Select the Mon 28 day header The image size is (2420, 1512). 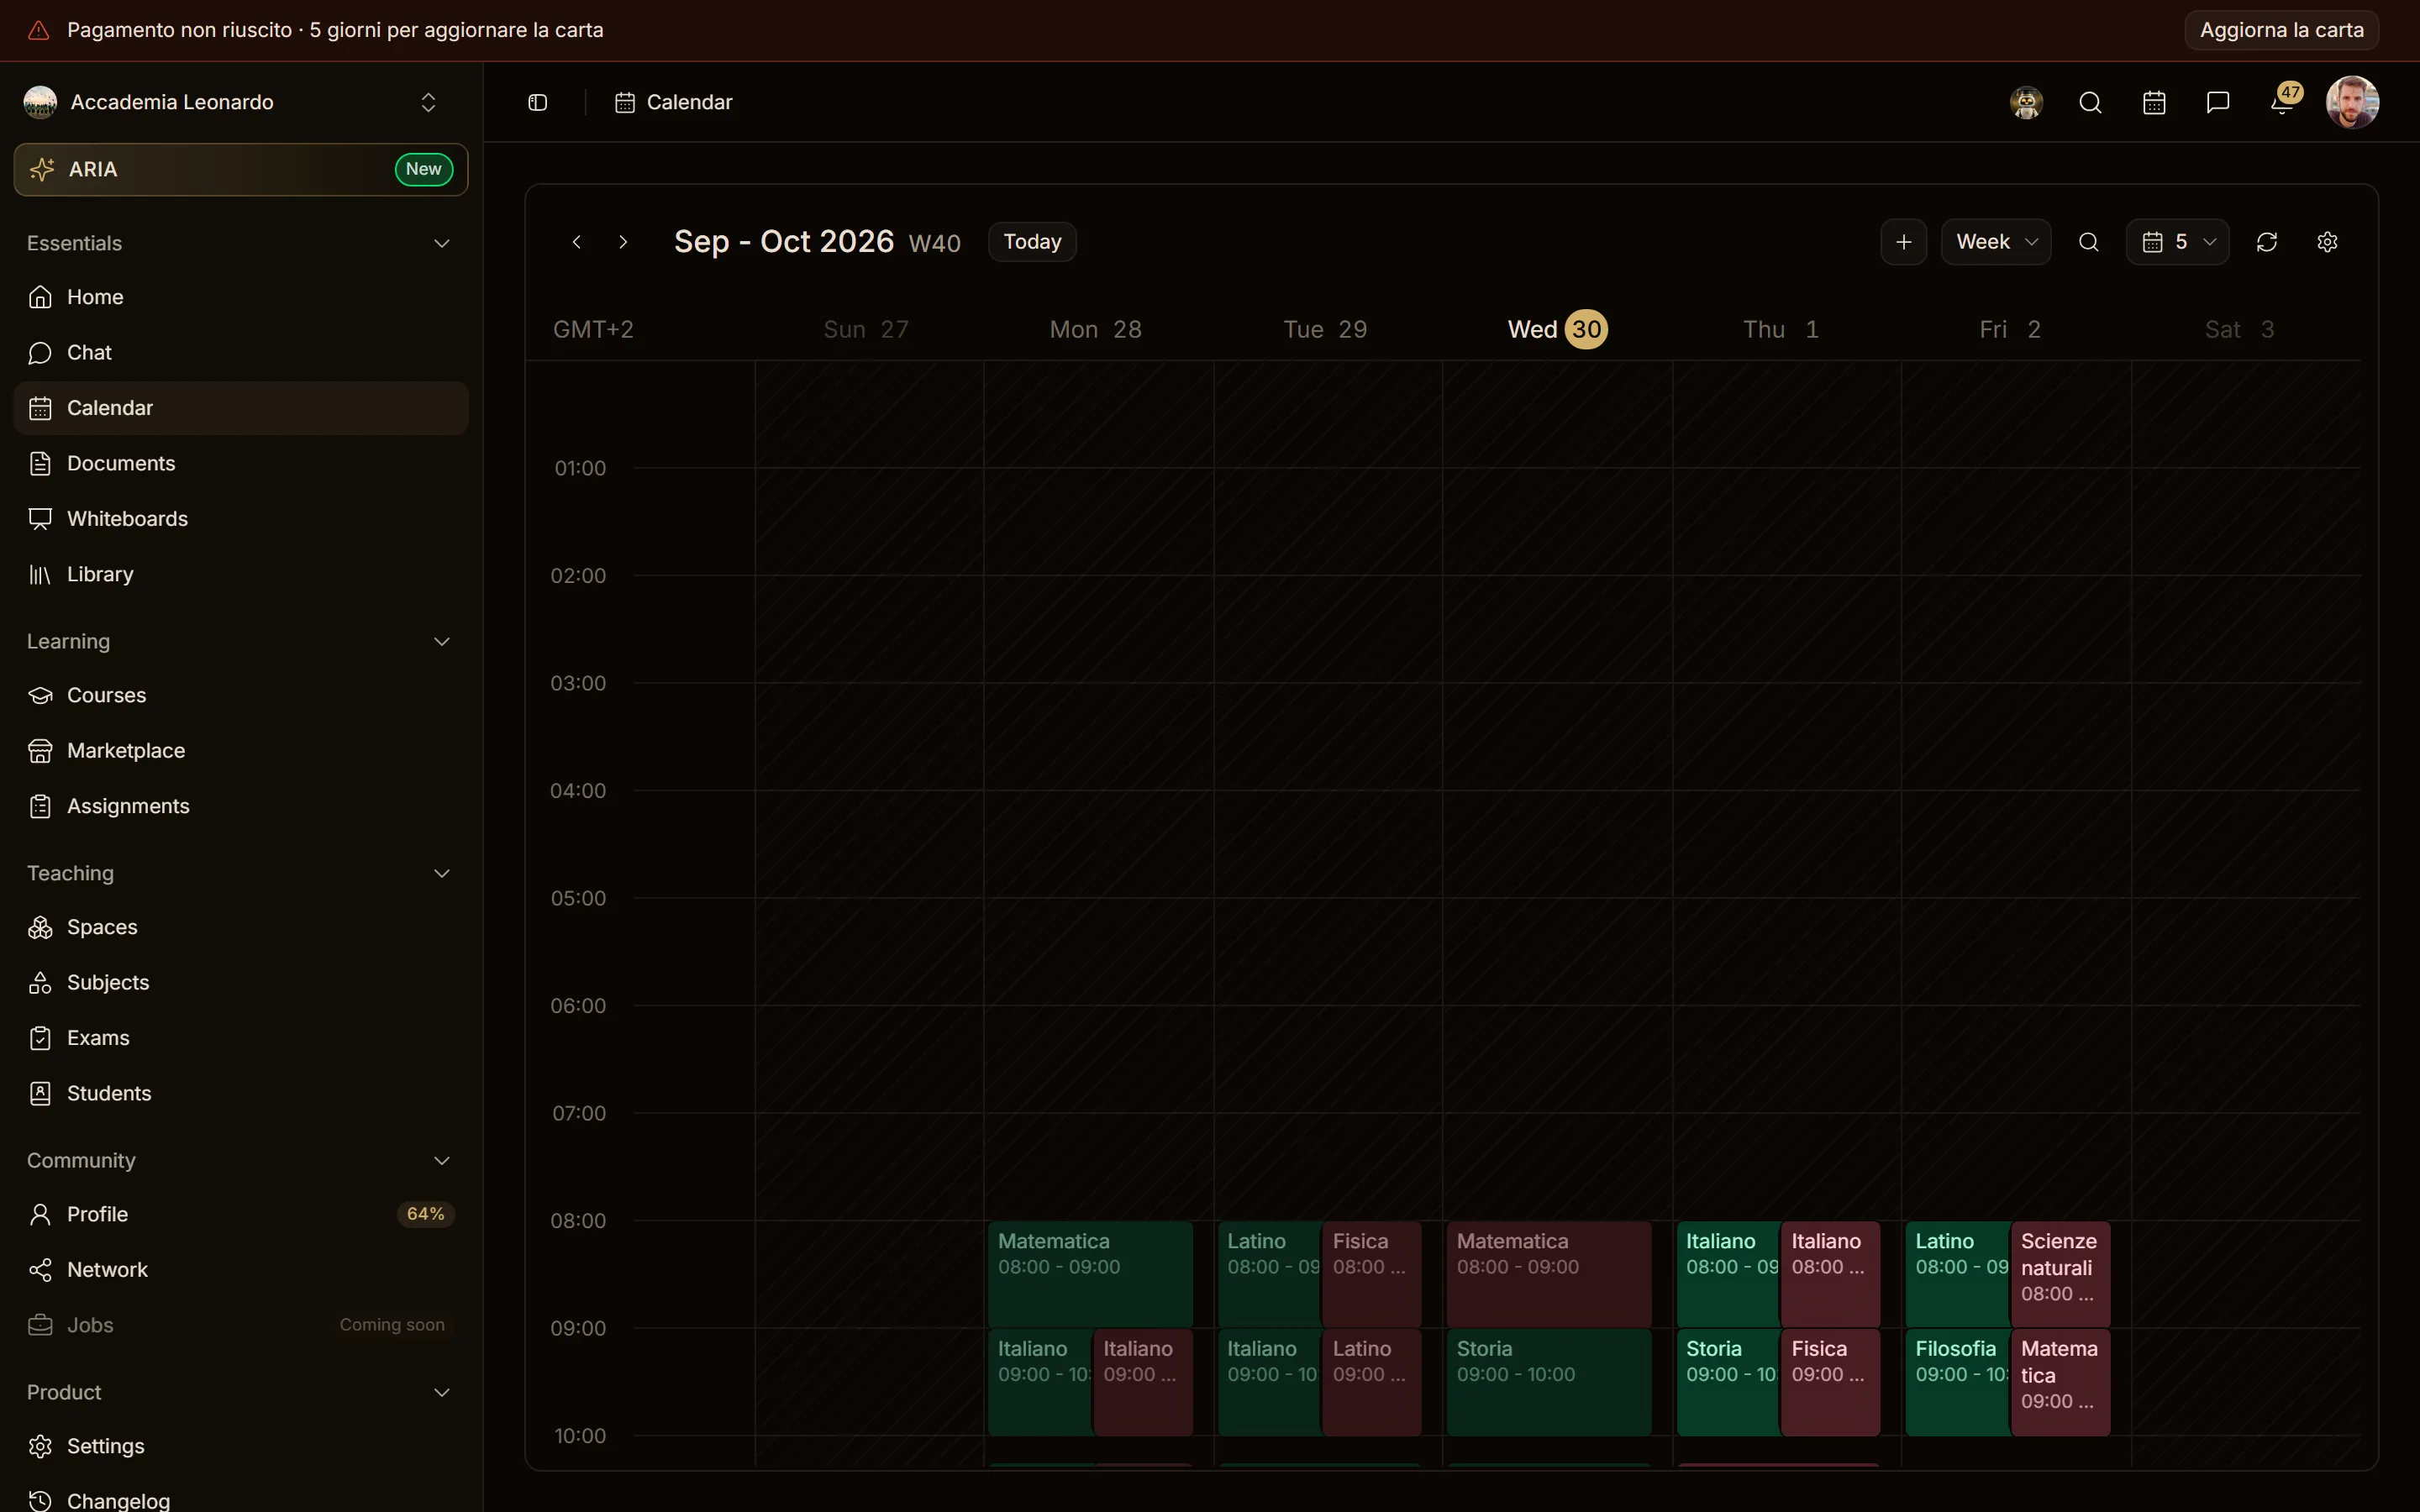click(1095, 329)
